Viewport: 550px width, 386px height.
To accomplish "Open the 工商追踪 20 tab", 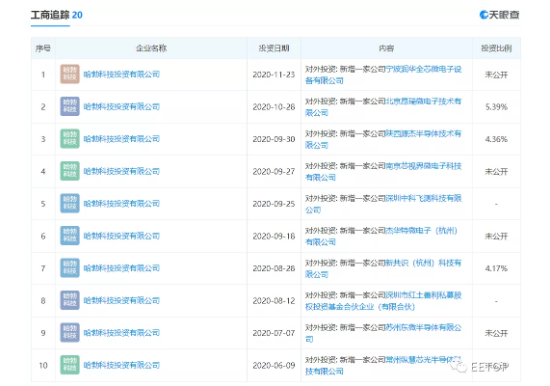I will click(56, 15).
